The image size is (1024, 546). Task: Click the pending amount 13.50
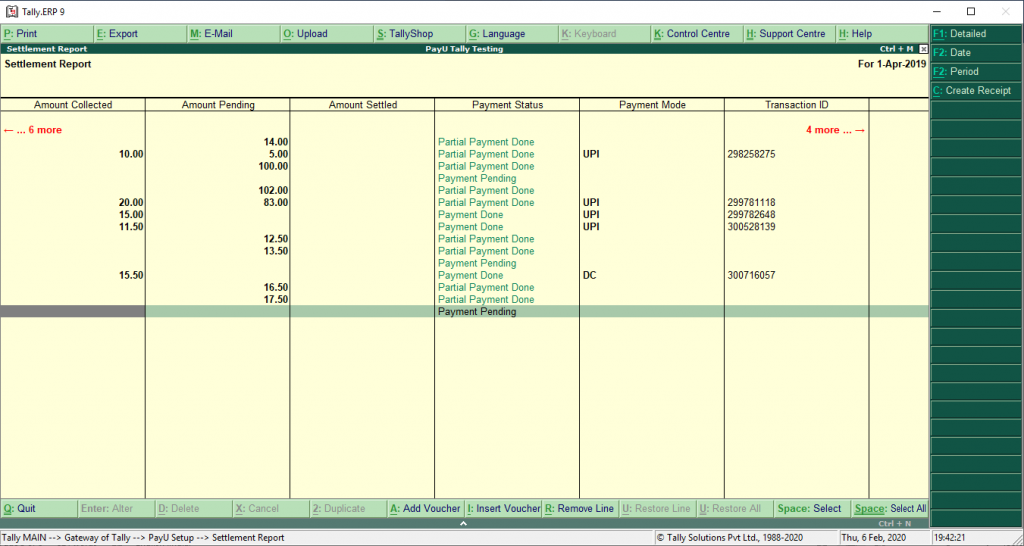pyautogui.click(x=276, y=251)
